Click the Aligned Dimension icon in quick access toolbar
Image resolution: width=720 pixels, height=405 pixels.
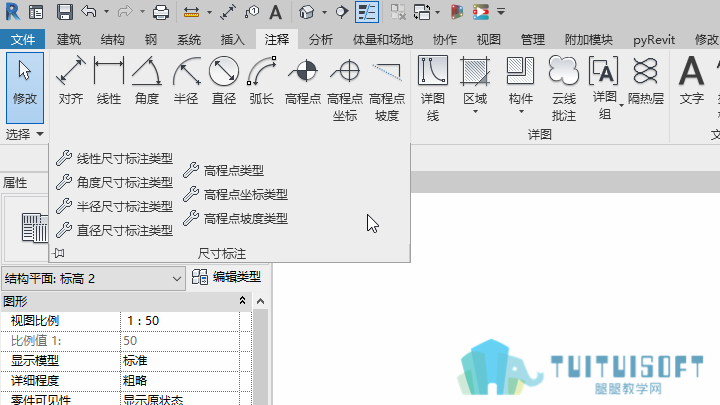228,12
